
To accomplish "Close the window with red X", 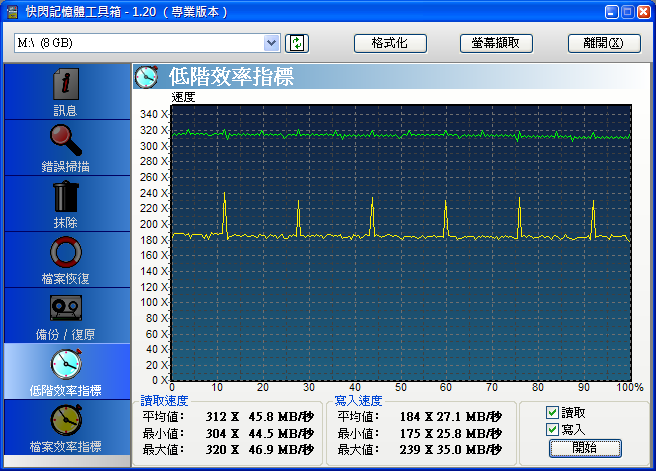I will tap(643, 12).
